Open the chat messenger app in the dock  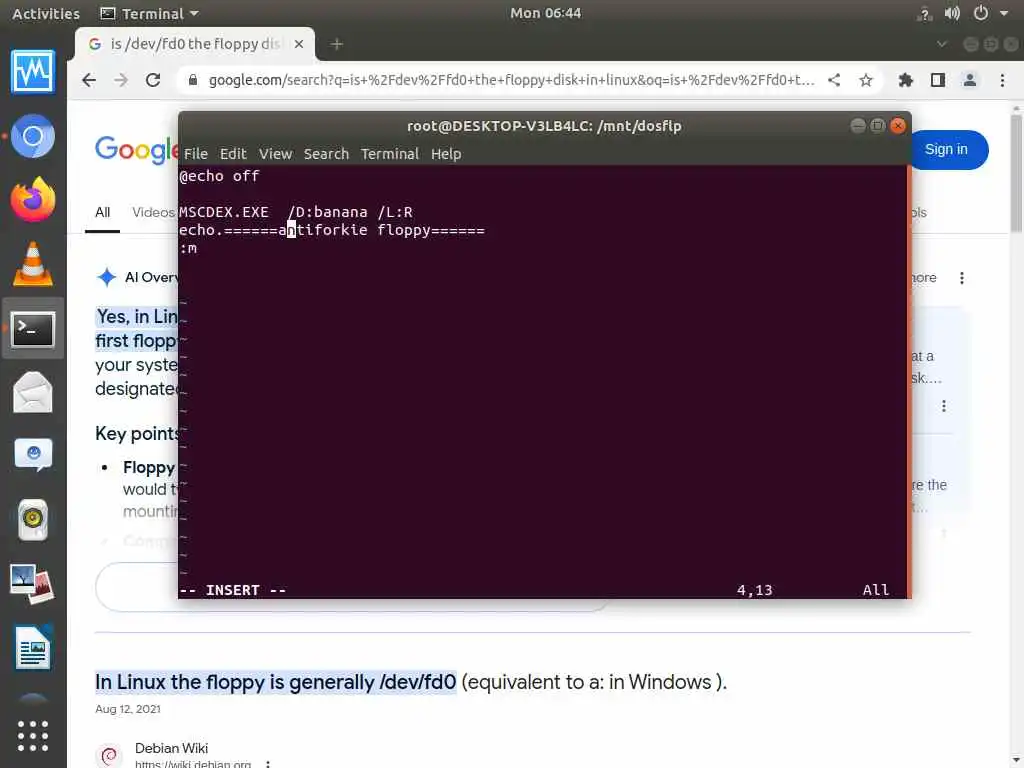[x=33, y=455]
